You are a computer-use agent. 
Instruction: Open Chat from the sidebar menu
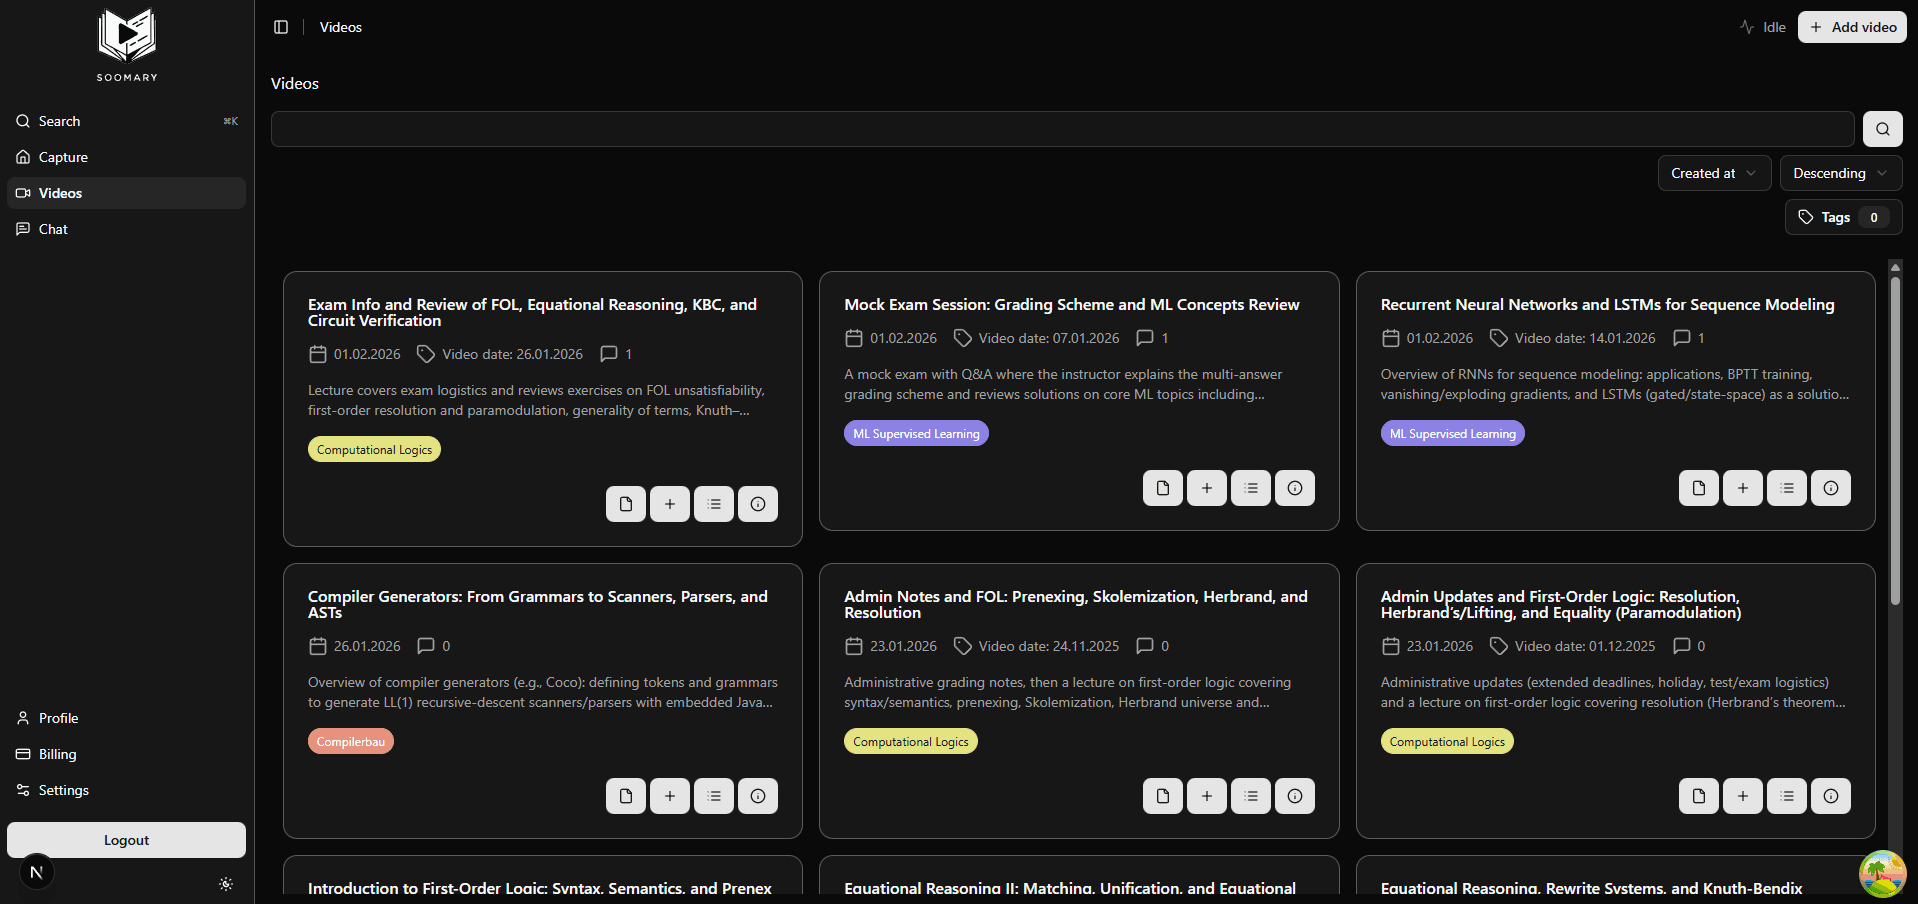[x=52, y=229]
